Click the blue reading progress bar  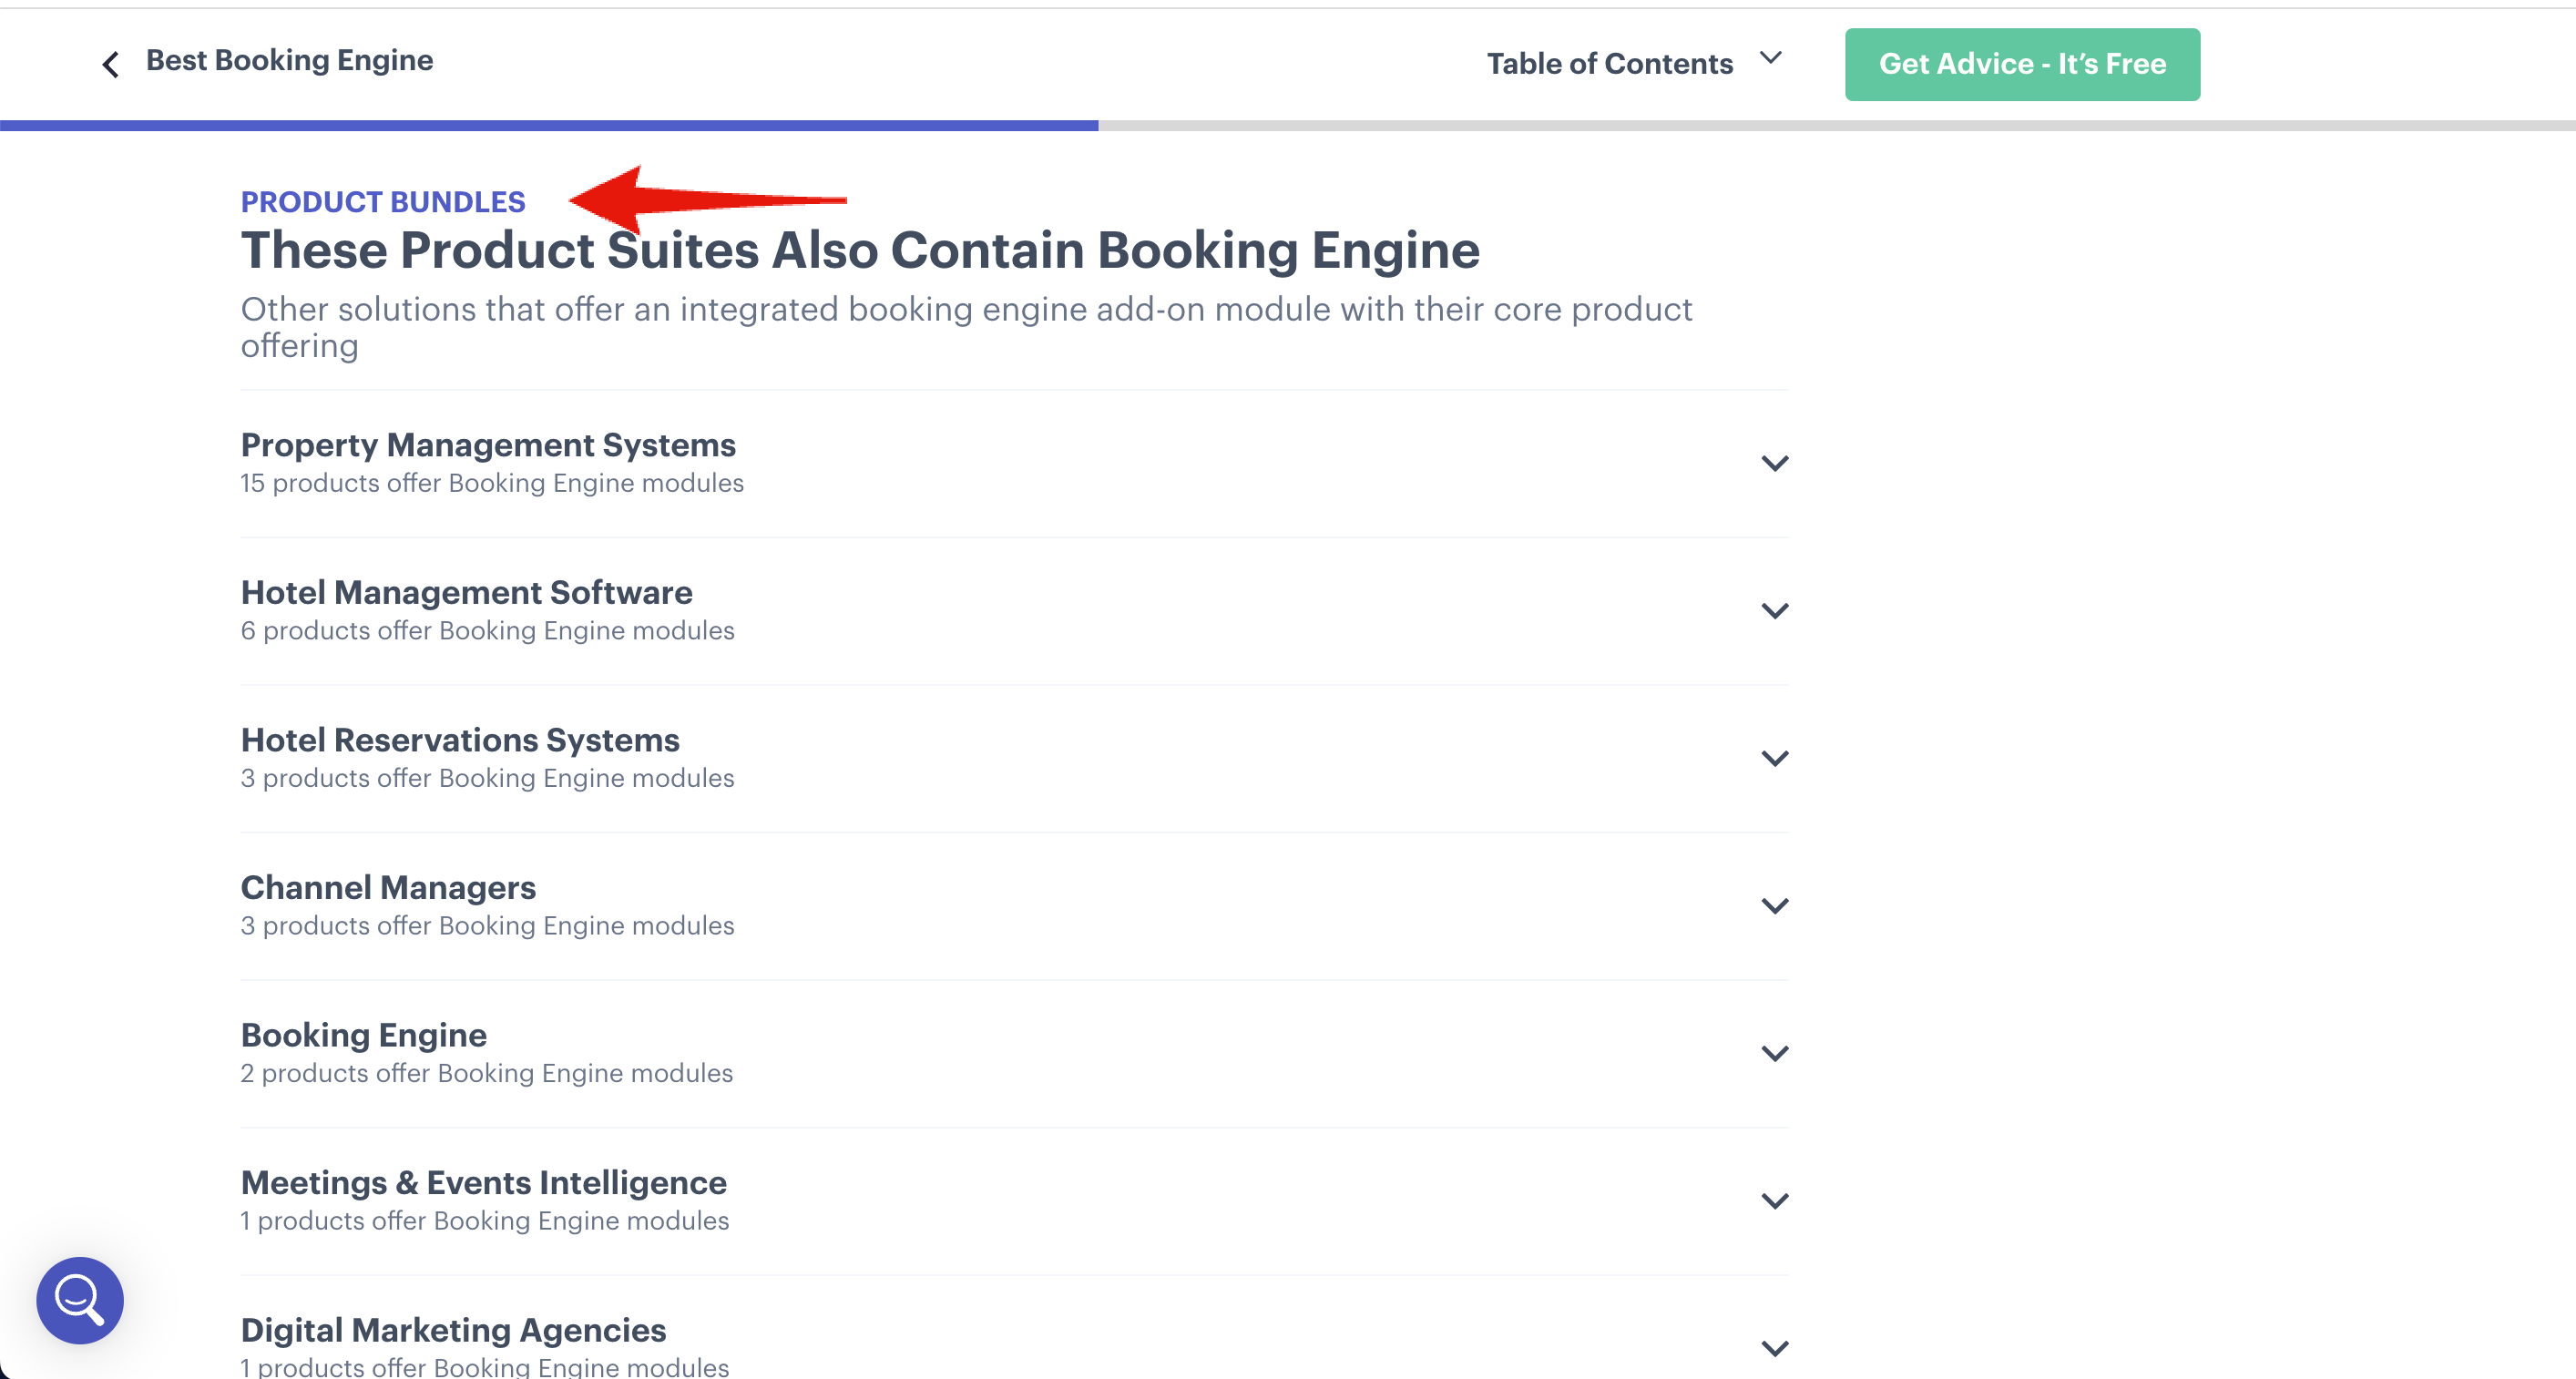(x=548, y=126)
